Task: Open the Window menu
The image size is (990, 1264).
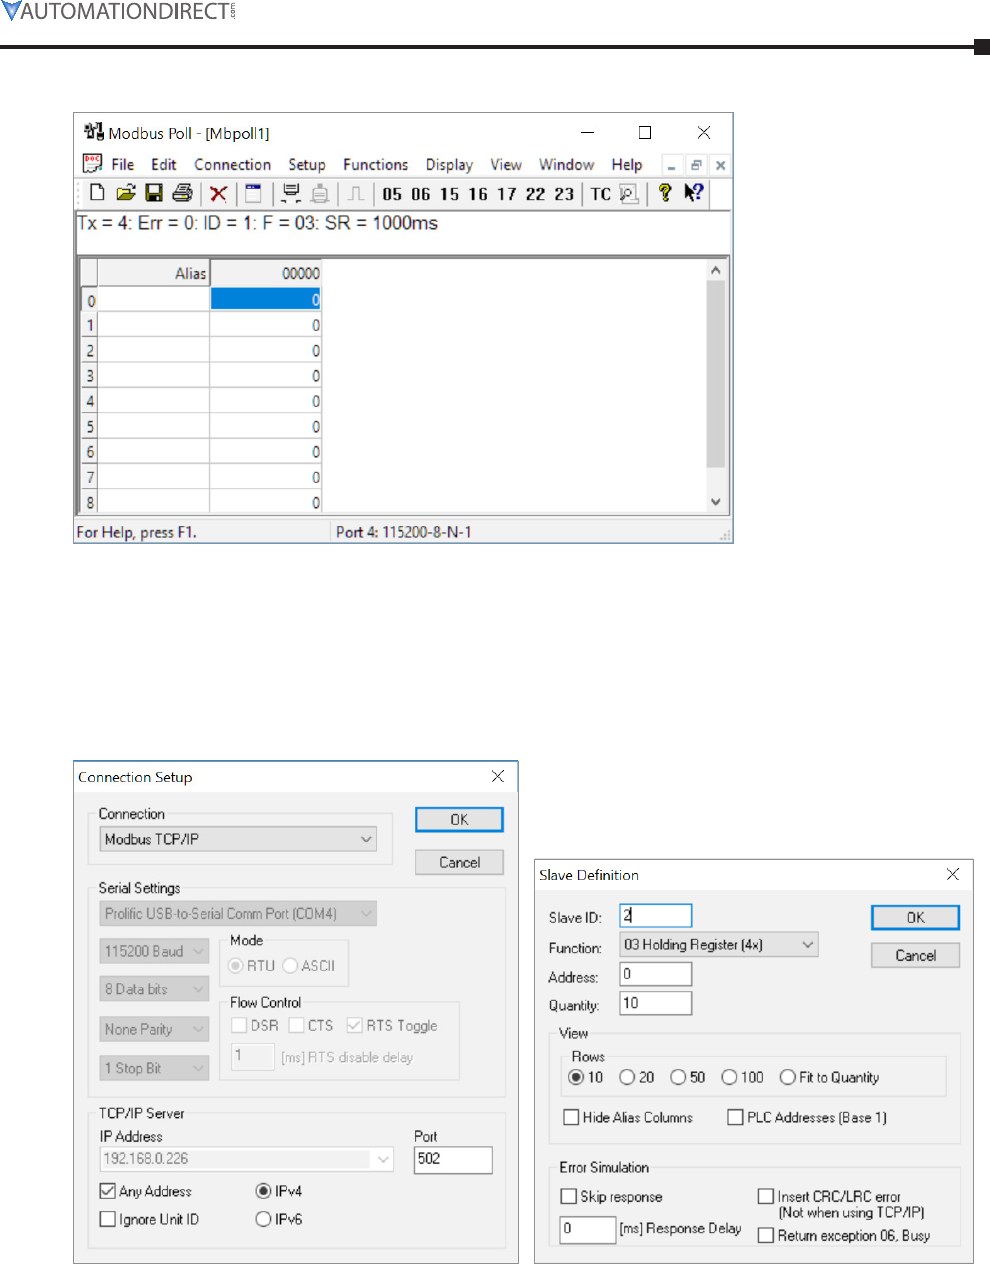Action: (567, 164)
